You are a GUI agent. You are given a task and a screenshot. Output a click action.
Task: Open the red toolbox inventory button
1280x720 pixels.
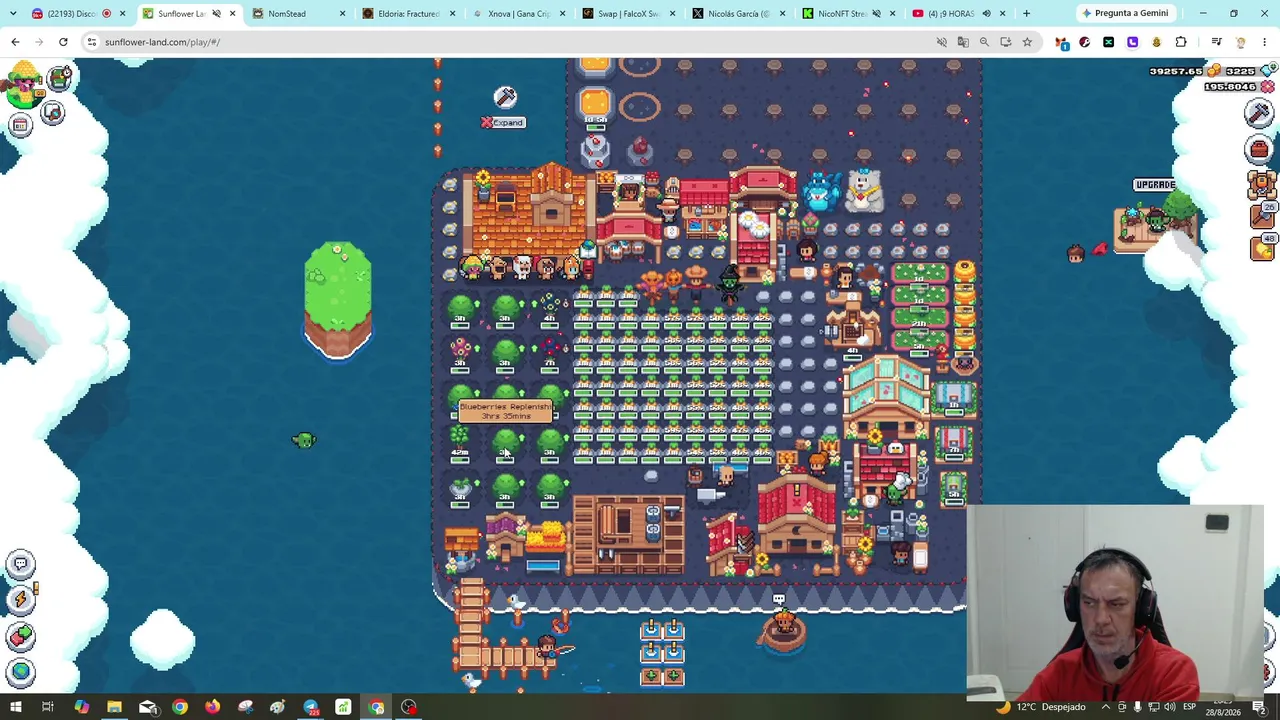point(1258,149)
